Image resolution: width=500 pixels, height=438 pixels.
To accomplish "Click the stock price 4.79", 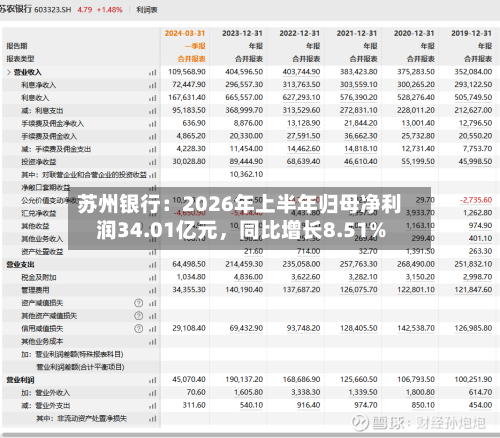I will [x=85, y=10].
